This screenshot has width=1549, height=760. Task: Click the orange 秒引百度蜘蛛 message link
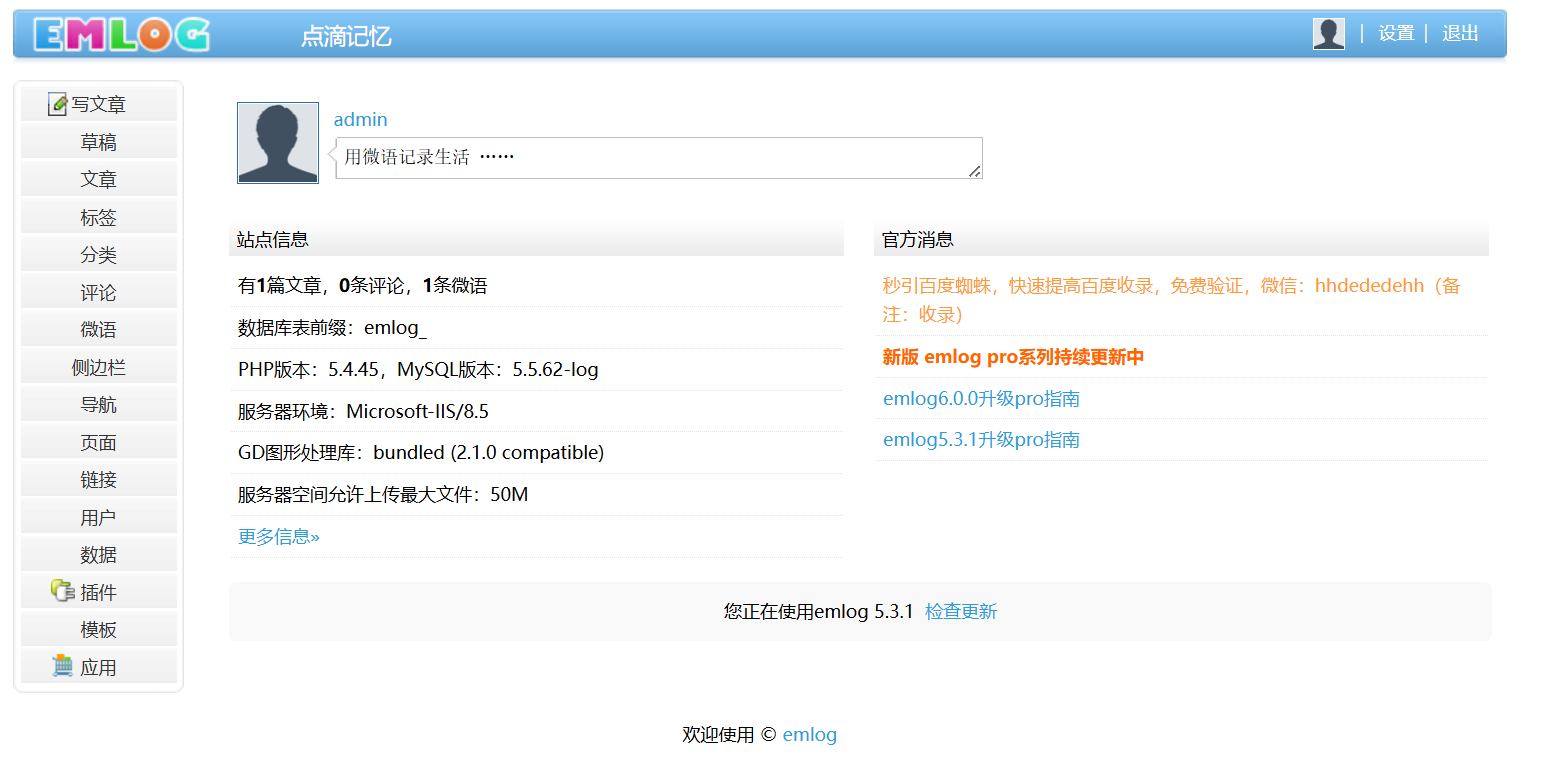tap(1171, 300)
